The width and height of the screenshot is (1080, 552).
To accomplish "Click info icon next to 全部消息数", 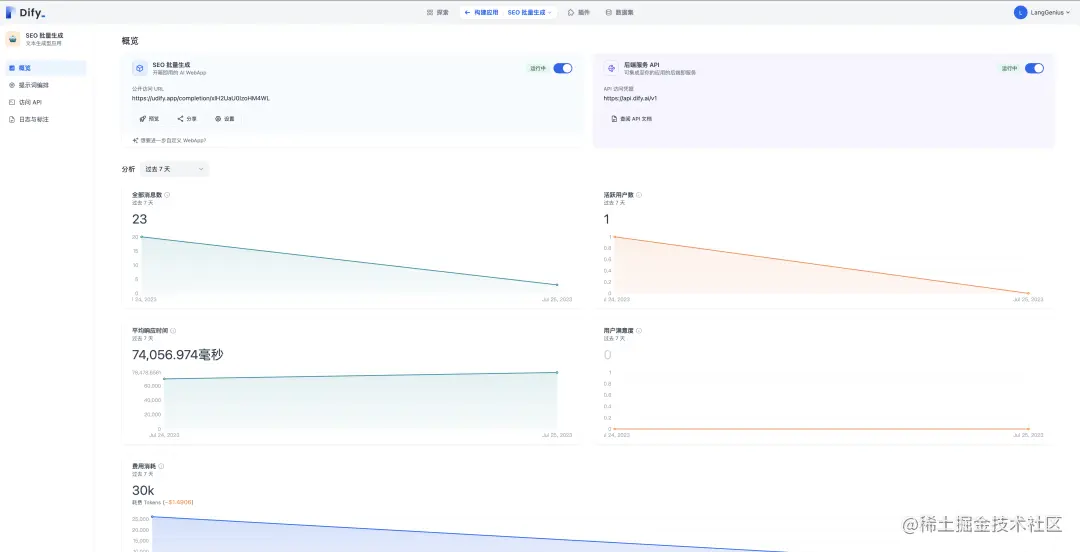I will pos(167,195).
